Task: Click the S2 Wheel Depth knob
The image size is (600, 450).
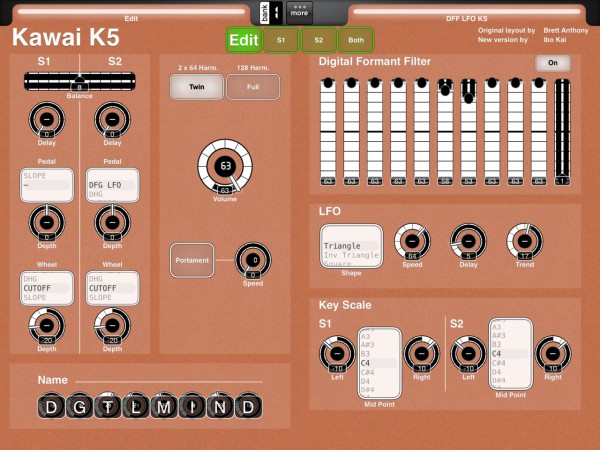Action: [x=112, y=326]
